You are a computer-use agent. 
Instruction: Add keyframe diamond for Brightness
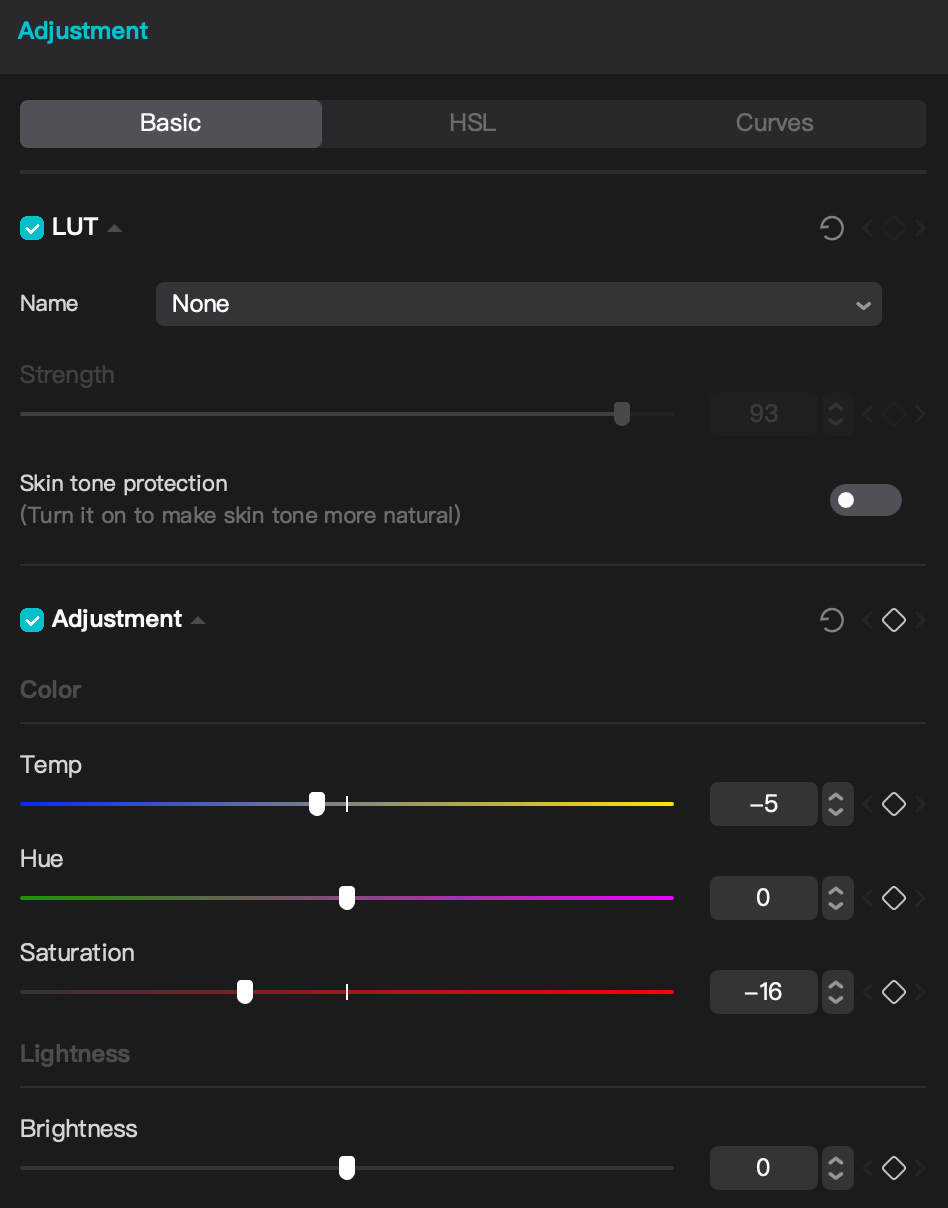click(894, 1168)
